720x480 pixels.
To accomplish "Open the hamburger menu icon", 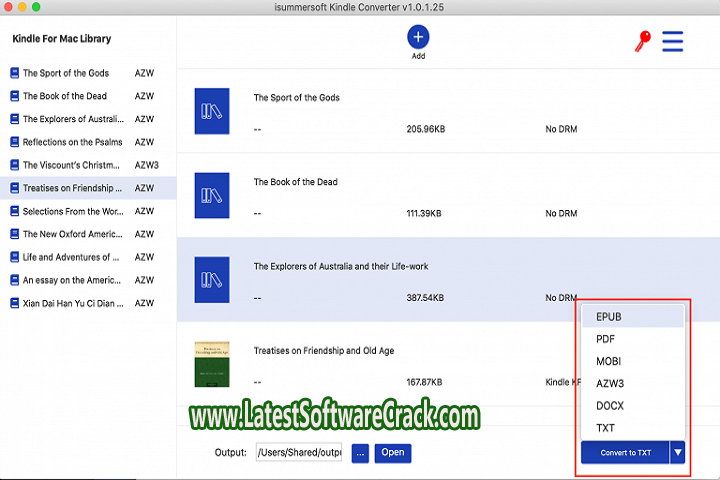I will (672, 41).
